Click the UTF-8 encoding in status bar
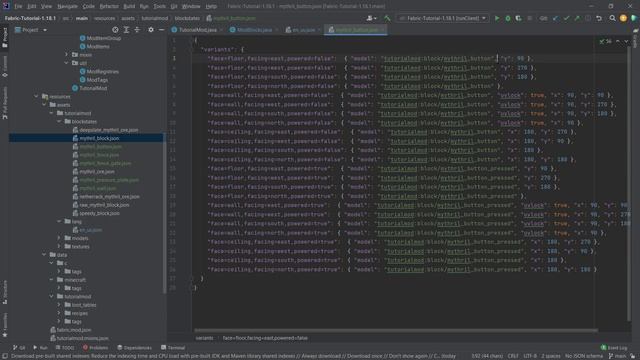Screen dimensions: 640x360 530,356
